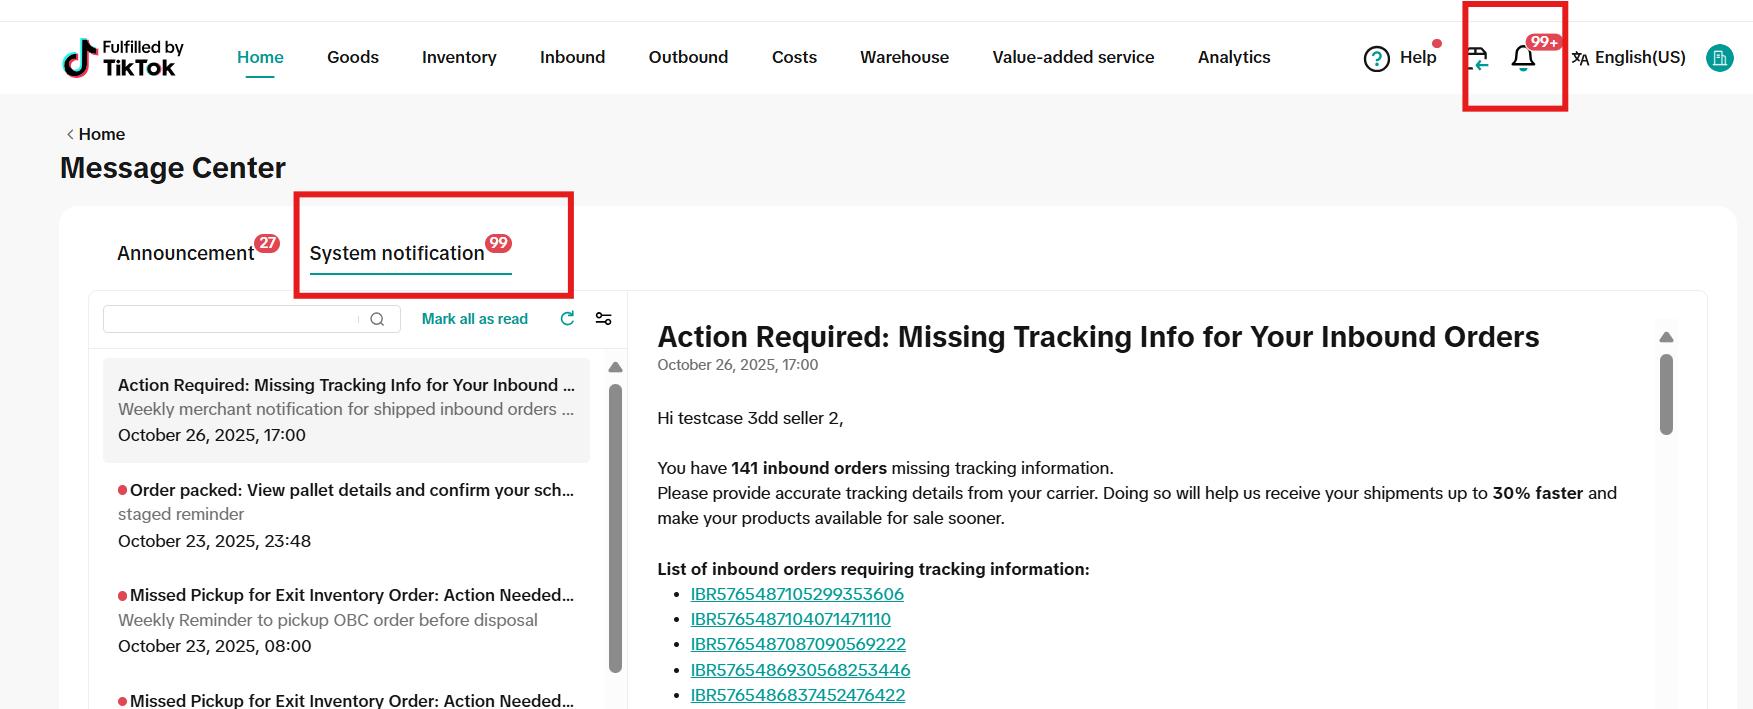Viewport: 1753px width, 709px height.
Task: Switch to the Announcement tab
Action: pyautogui.click(x=186, y=253)
